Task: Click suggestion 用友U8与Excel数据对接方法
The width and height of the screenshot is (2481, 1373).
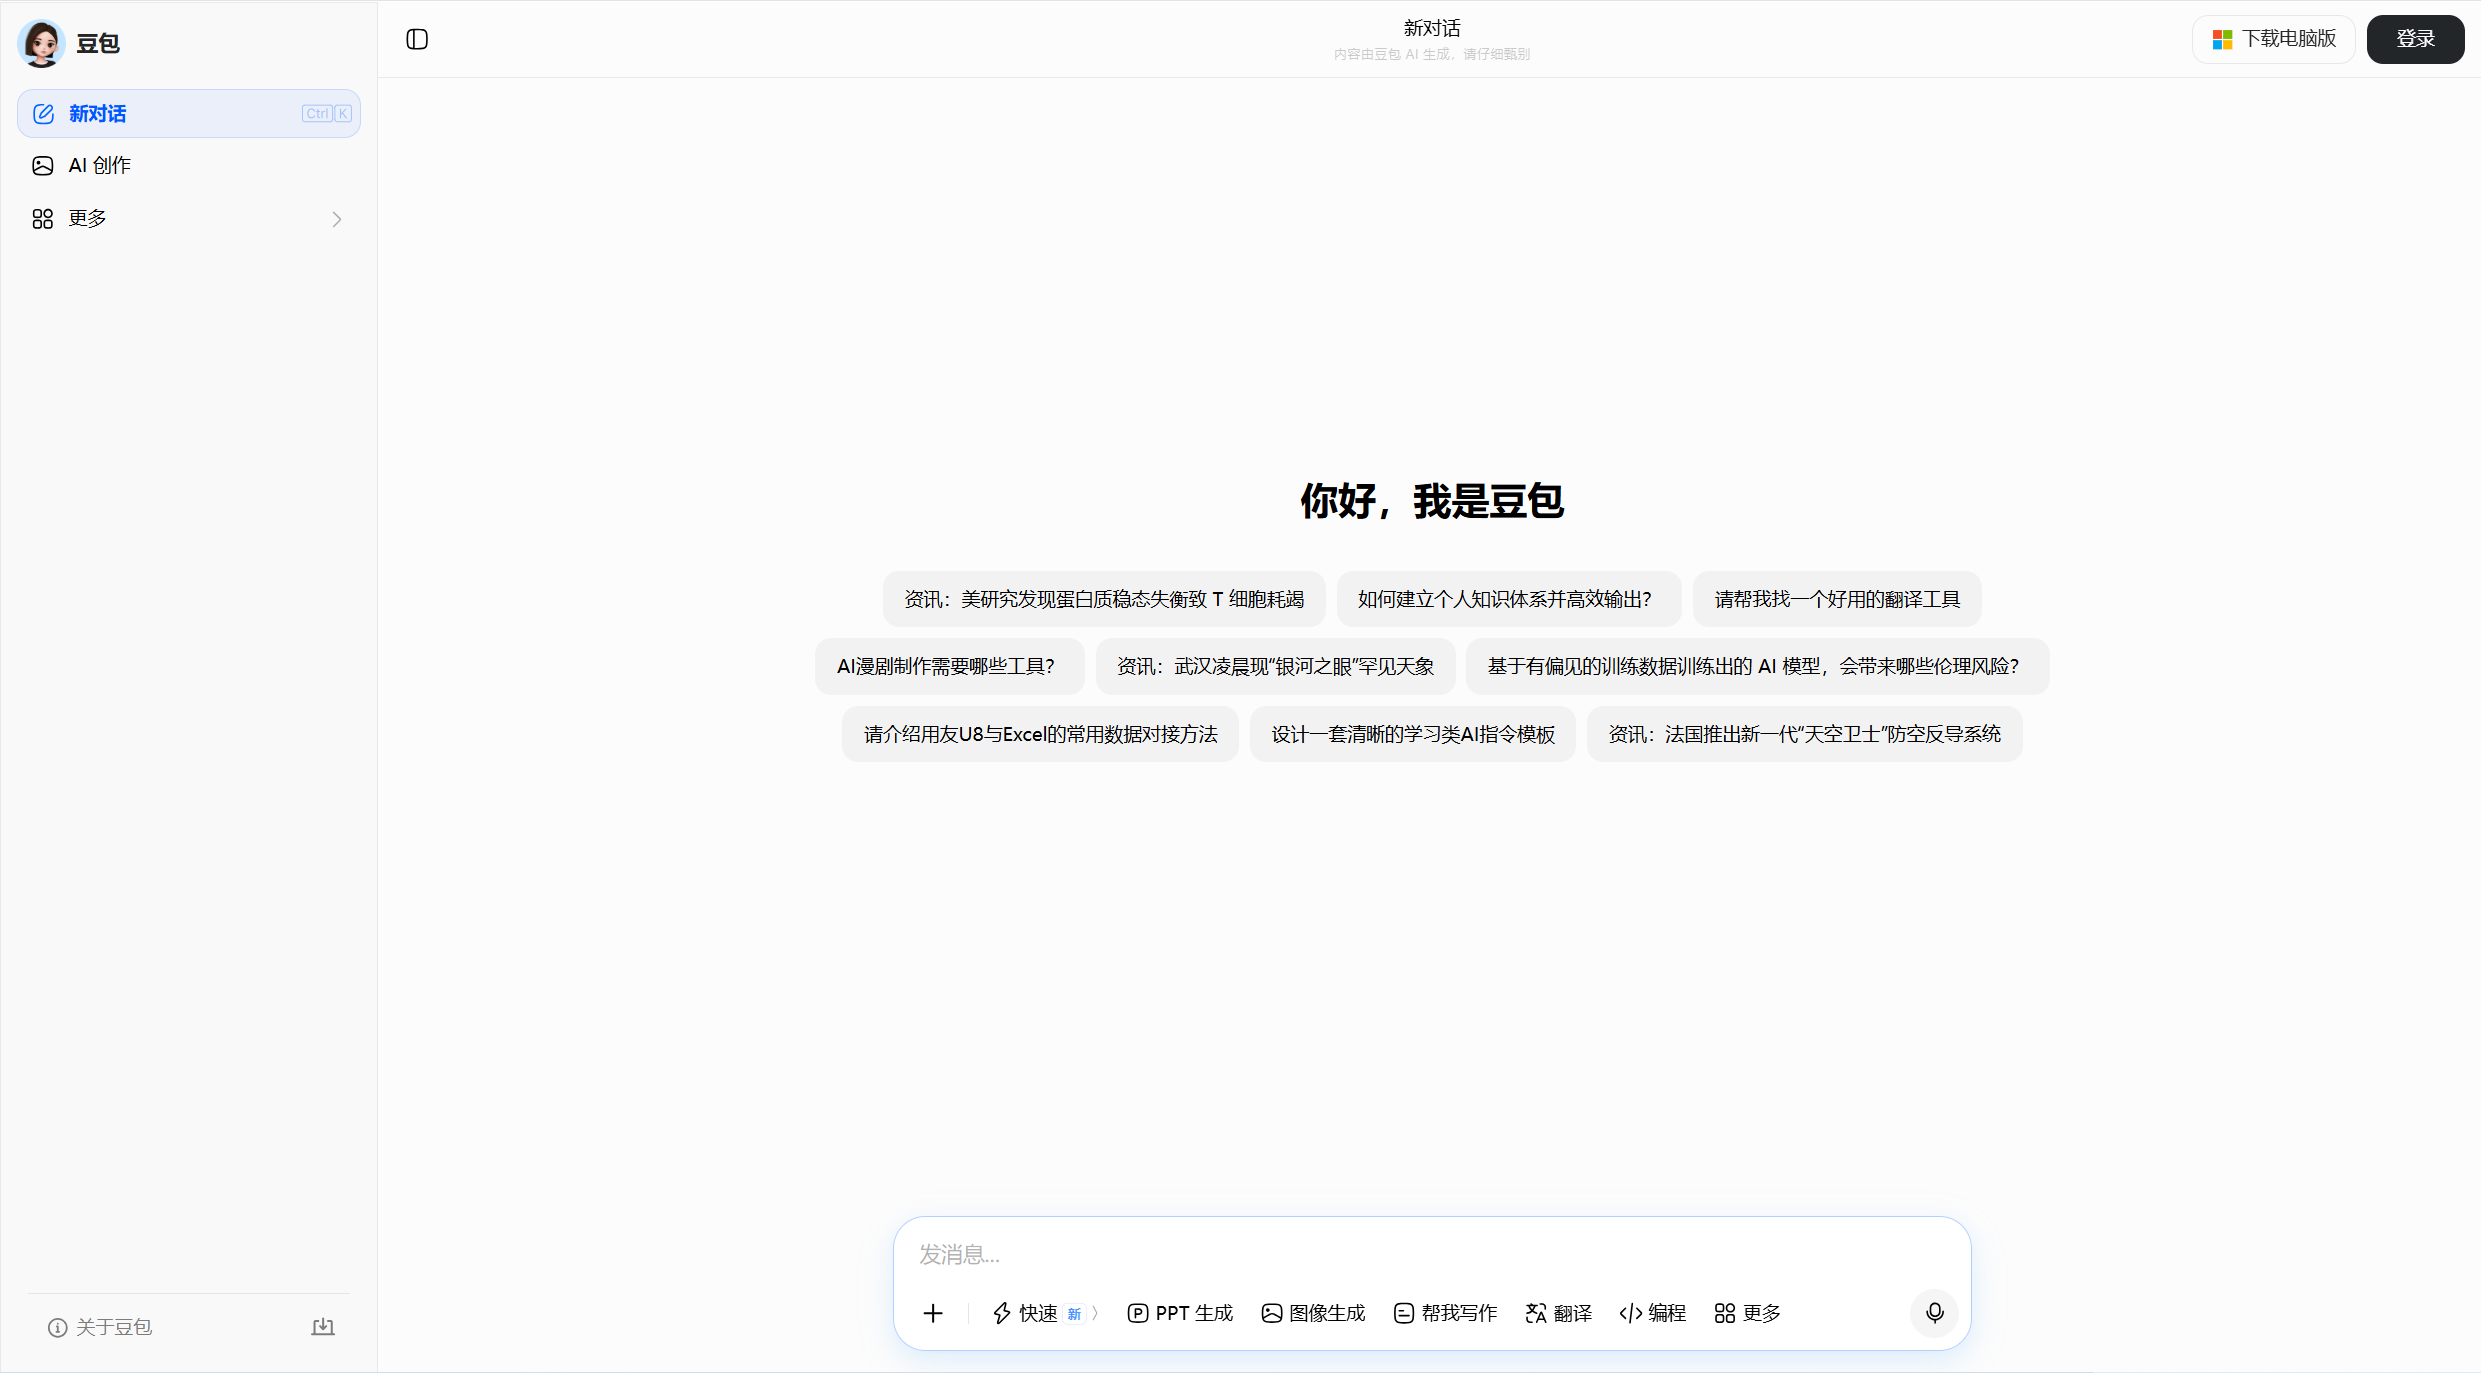Action: tap(1040, 734)
